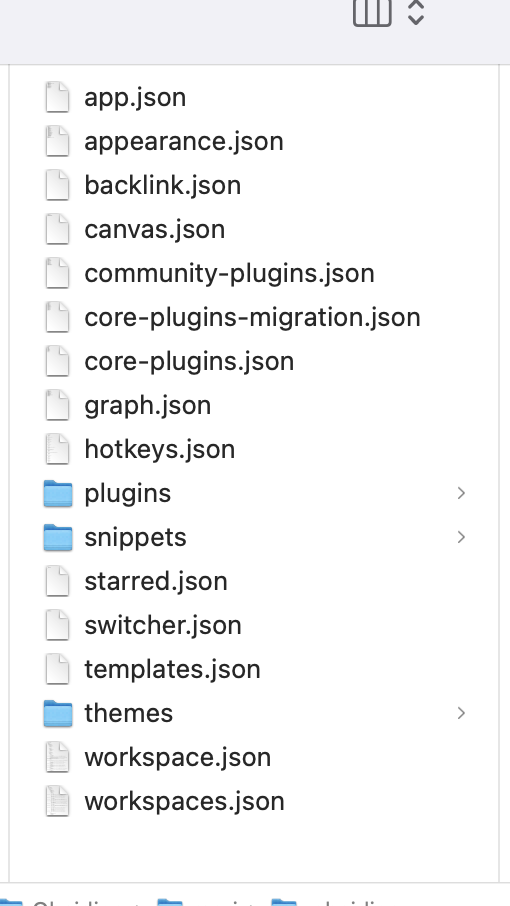
Task: Click the app.json file icon
Action: tap(58, 97)
